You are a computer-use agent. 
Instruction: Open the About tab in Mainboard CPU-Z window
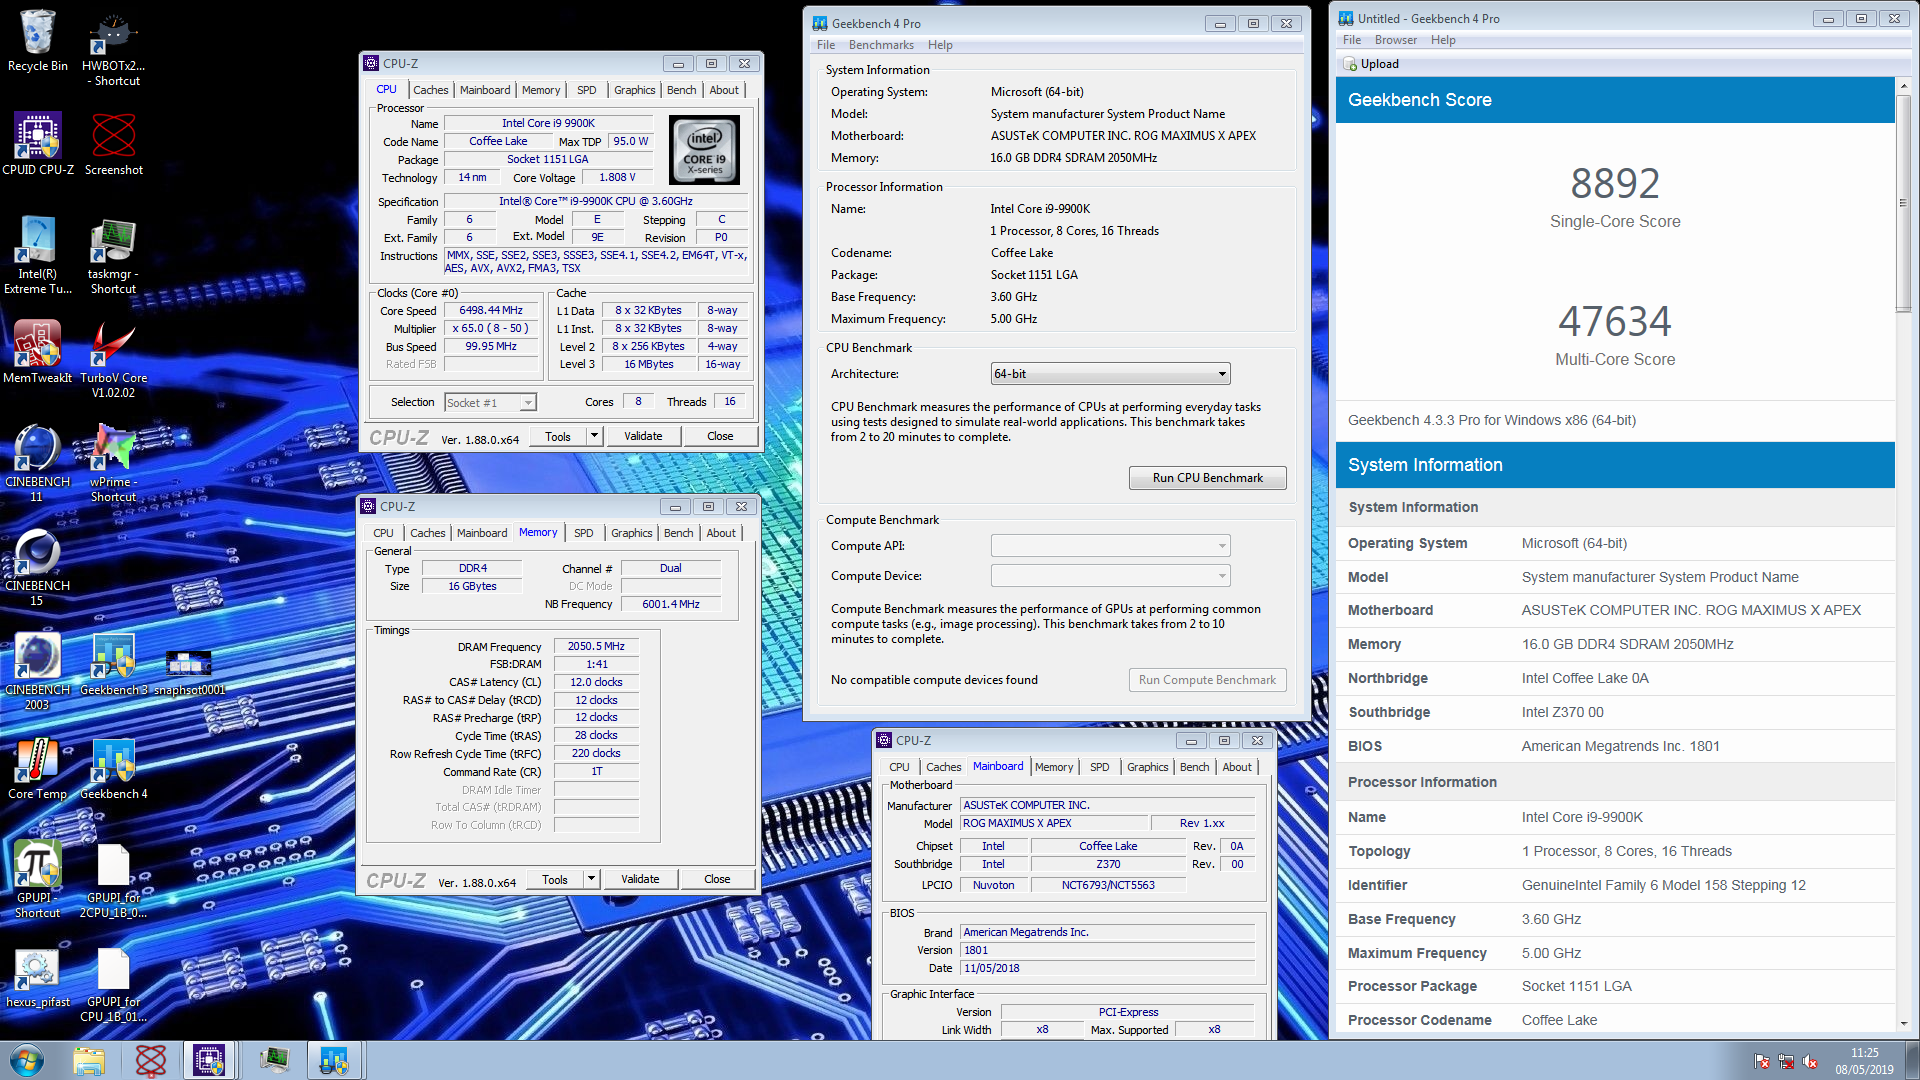(x=1237, y=767)
